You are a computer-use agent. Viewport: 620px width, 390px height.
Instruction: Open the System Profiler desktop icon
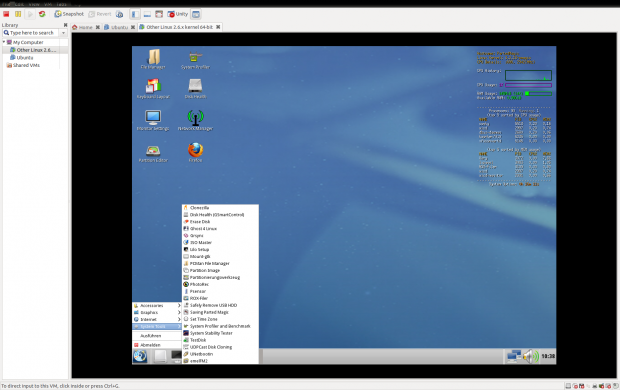(195, 60)
